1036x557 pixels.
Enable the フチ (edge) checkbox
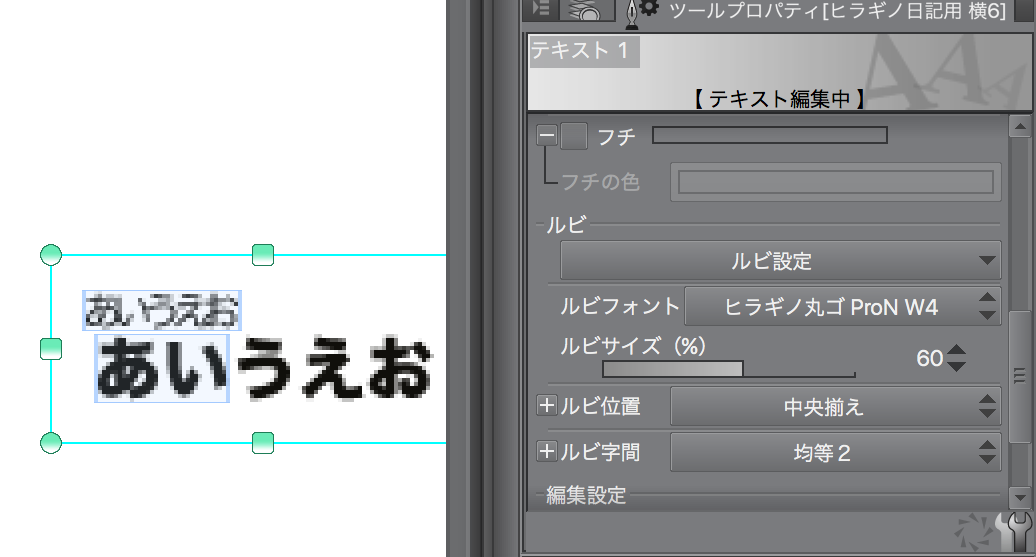(x=574, y=136)
